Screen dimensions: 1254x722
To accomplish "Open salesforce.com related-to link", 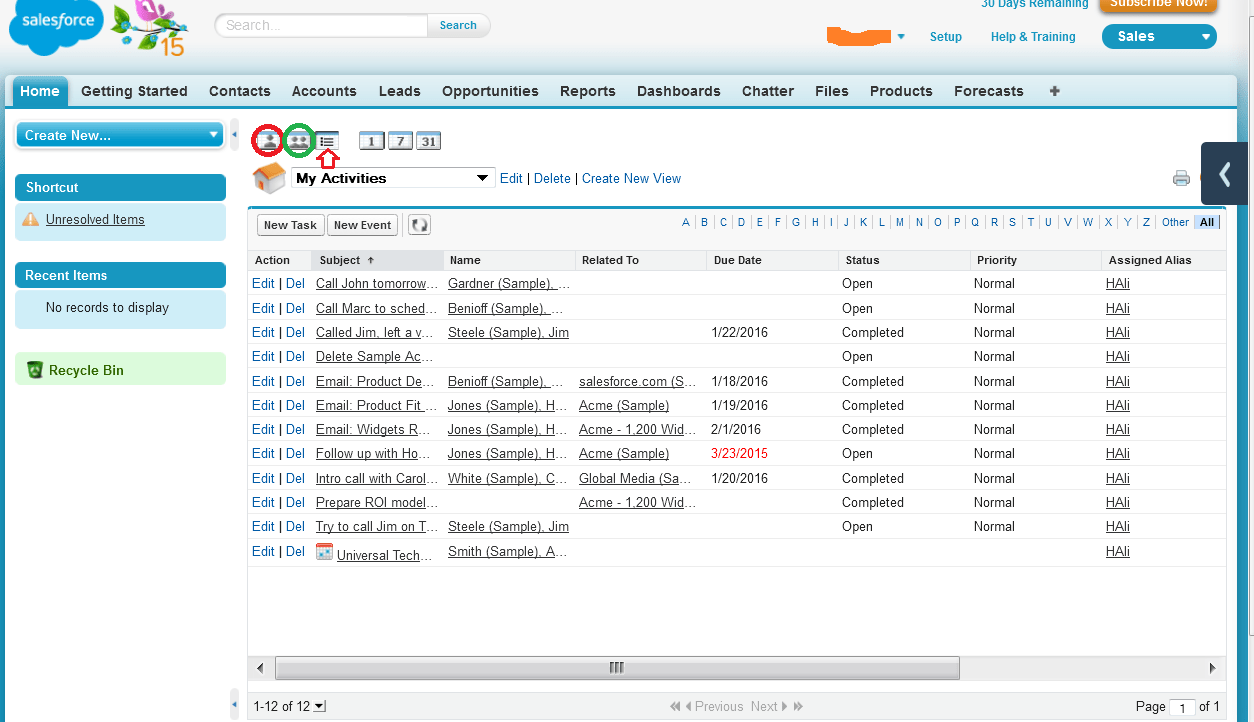I will 638,382.
